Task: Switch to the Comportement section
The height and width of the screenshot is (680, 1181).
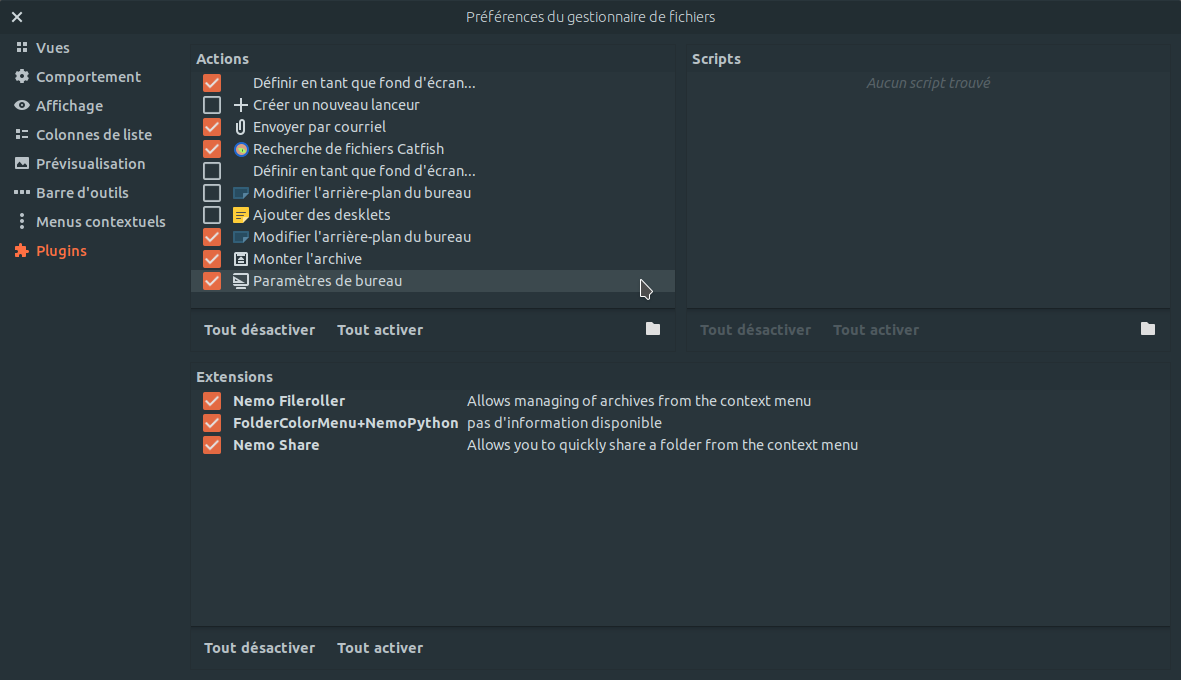Action: (x=88, y=77)
